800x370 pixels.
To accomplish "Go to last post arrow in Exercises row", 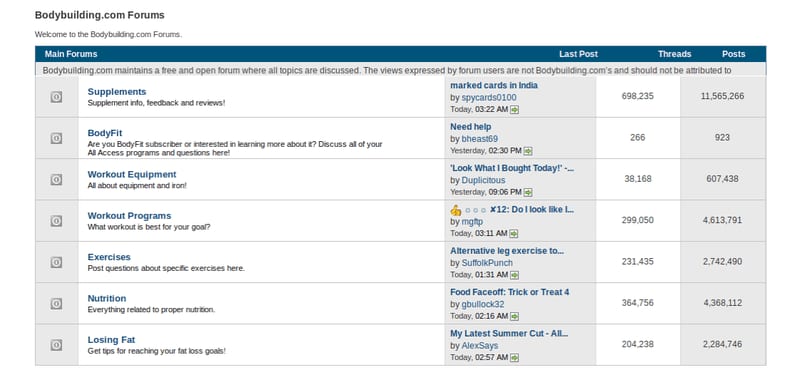I will (514, 275).
